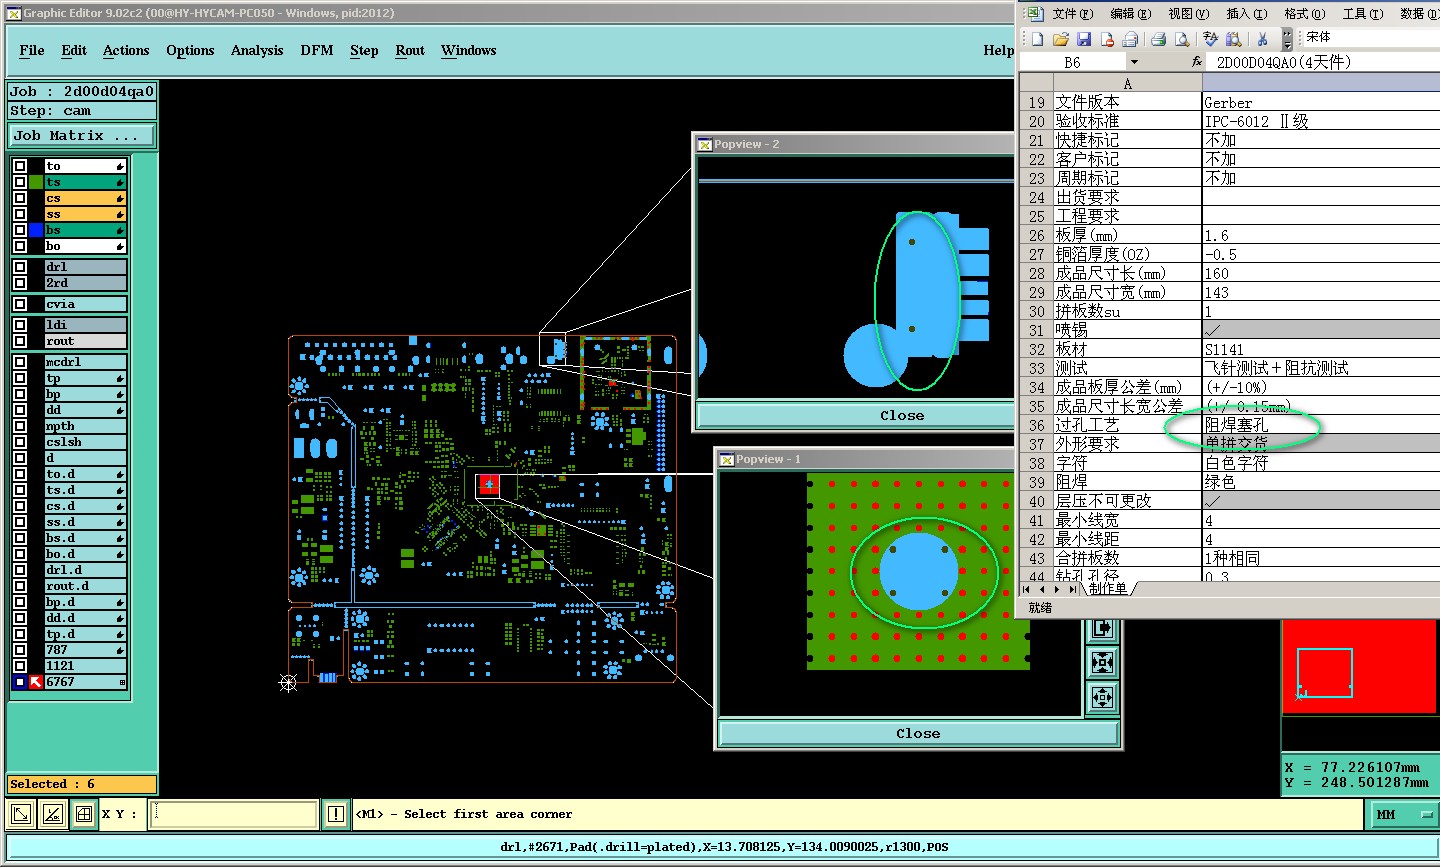Select the cslsh layer row
Screen dimensions: 1440x867
(85, 442)
